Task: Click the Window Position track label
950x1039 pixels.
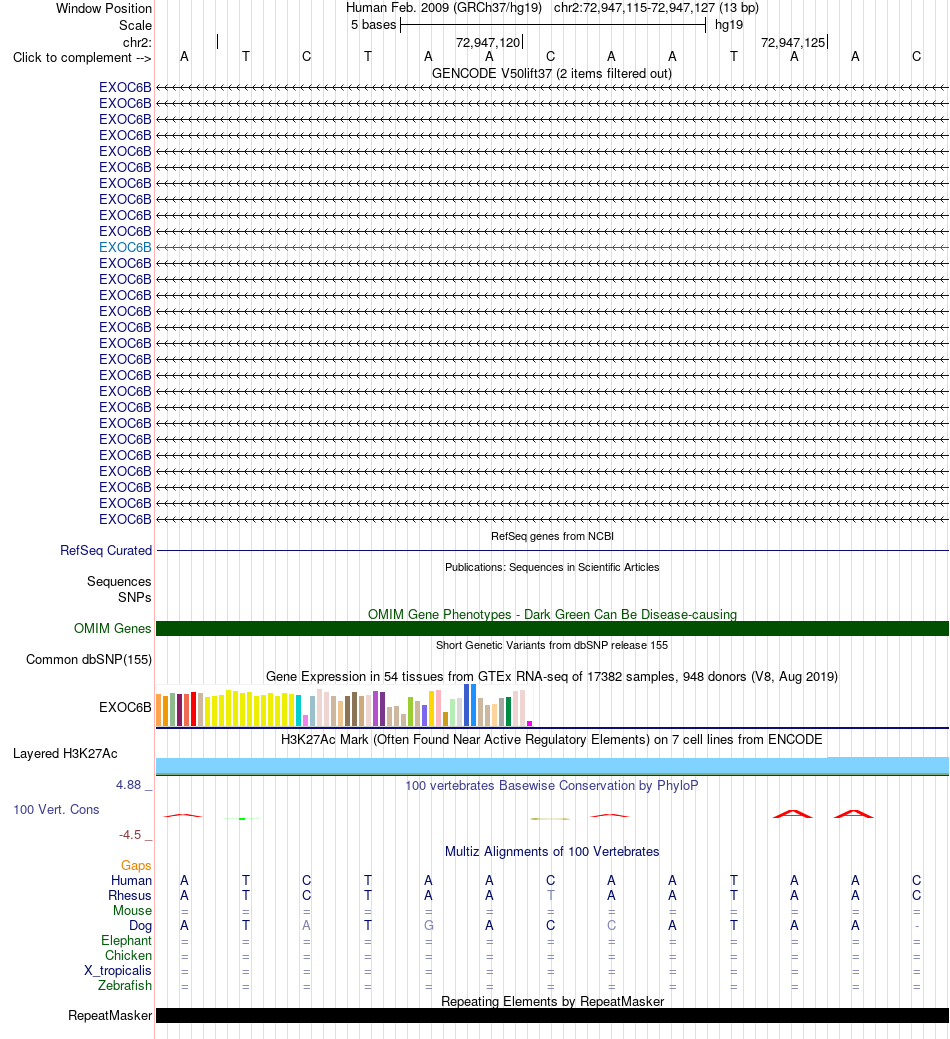Action: coord(103,9)
